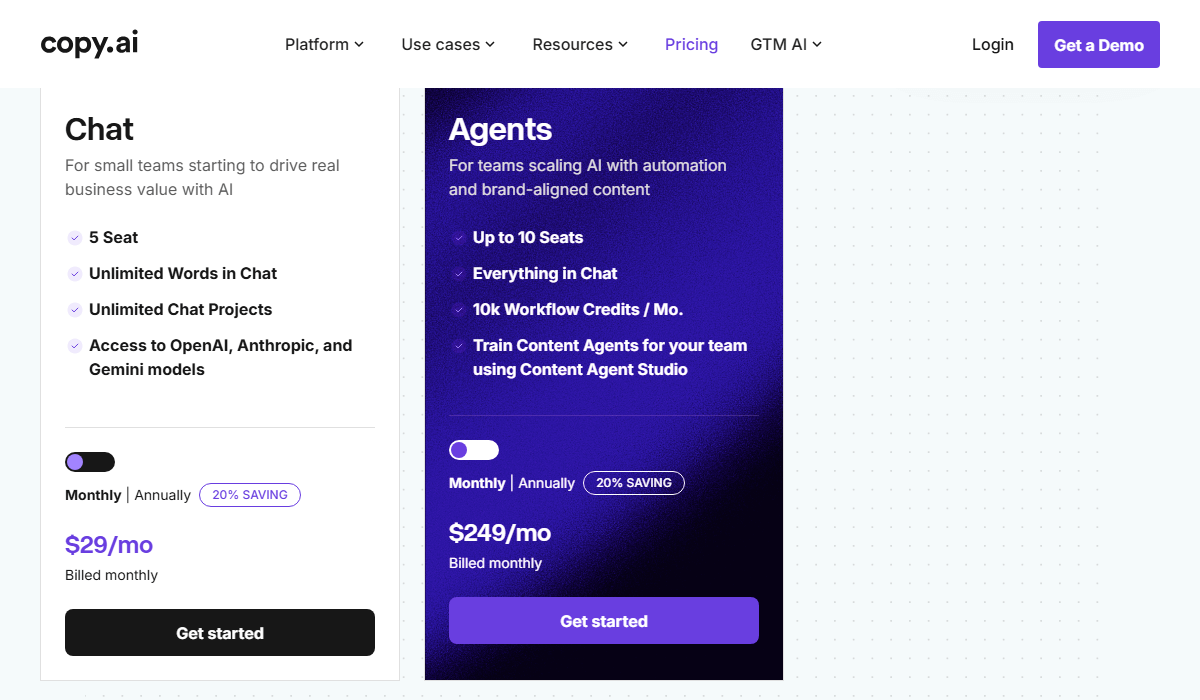Click the Login link
The image size is (1200, 700).
point(992,44)
